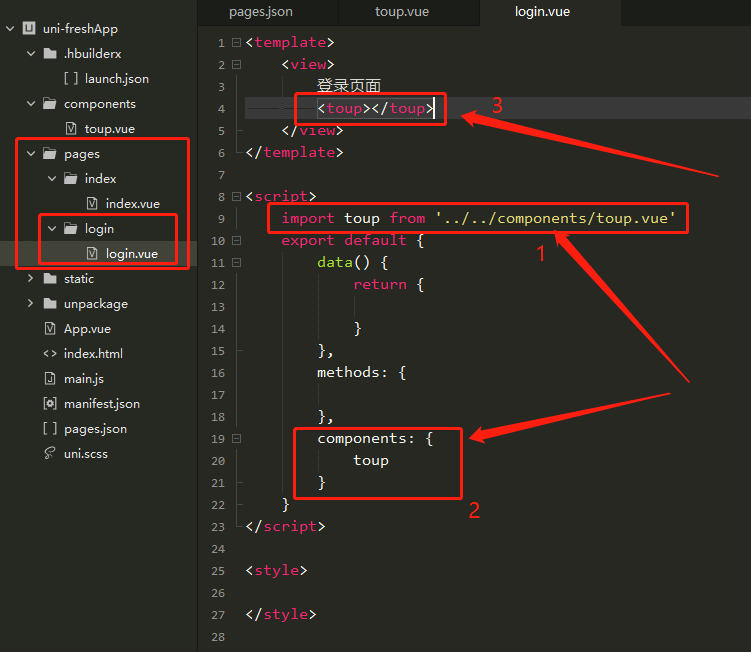Select login.vue in the file tree

coord(132,253)
